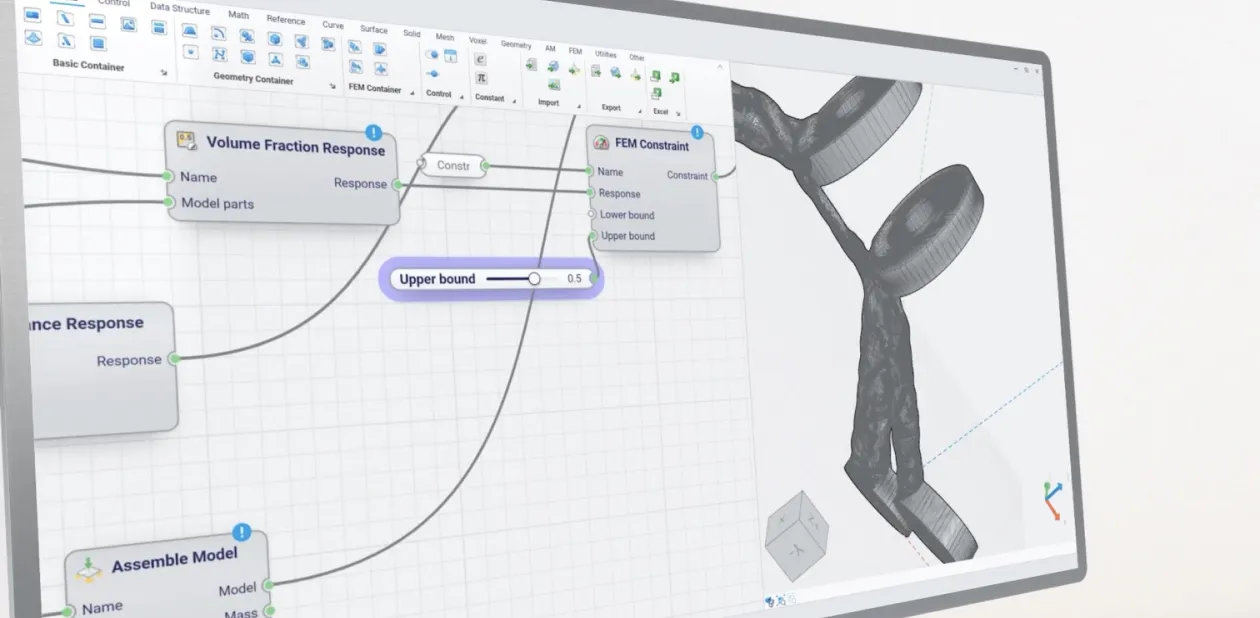Screen dimensions: 1260x618
Task: Switch to the Mesh ribbon tab
Action: pyautogui.click(x=444, y=37)
